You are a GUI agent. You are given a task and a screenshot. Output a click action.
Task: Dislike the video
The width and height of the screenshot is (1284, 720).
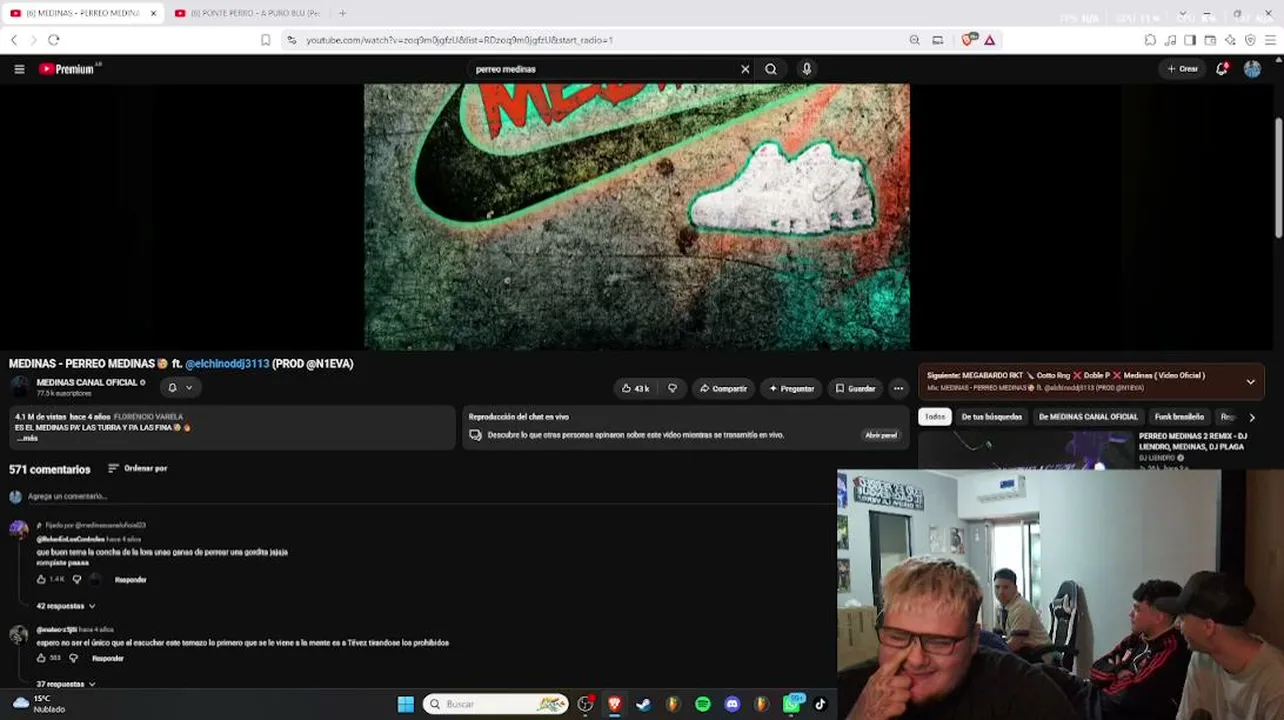(672, 388)
